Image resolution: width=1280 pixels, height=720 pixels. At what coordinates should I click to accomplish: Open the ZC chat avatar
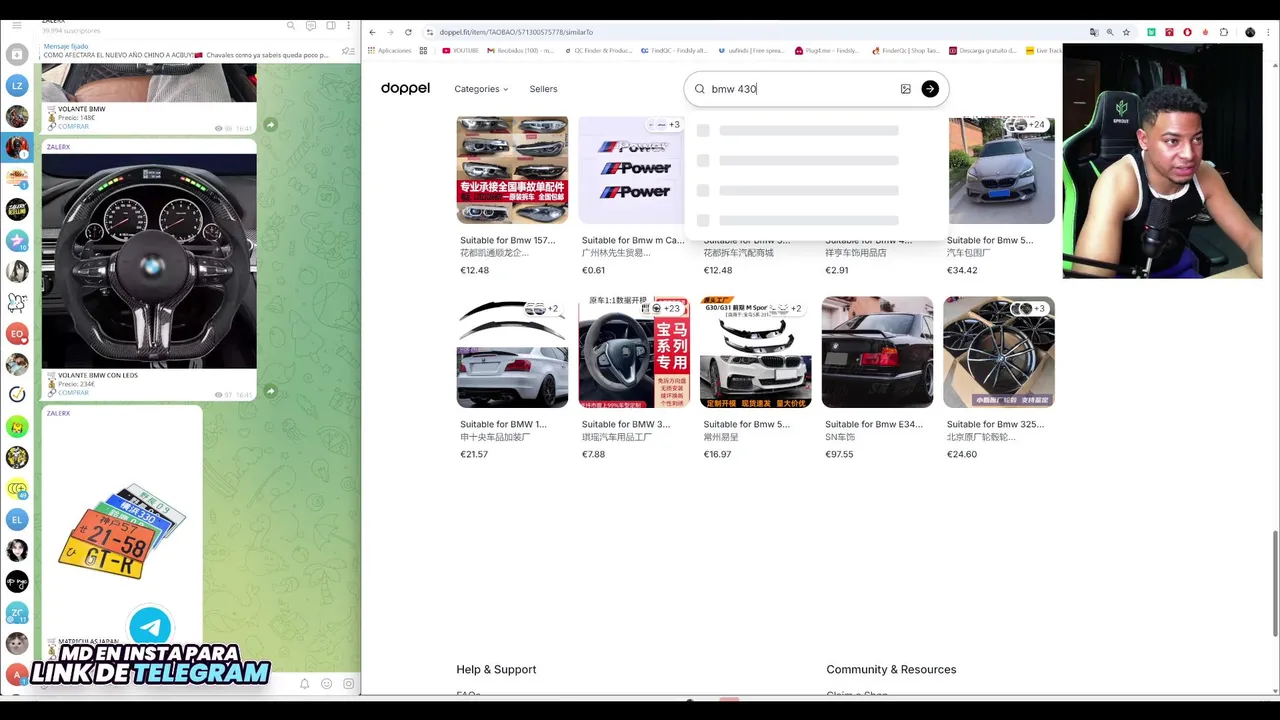point(17,612)
